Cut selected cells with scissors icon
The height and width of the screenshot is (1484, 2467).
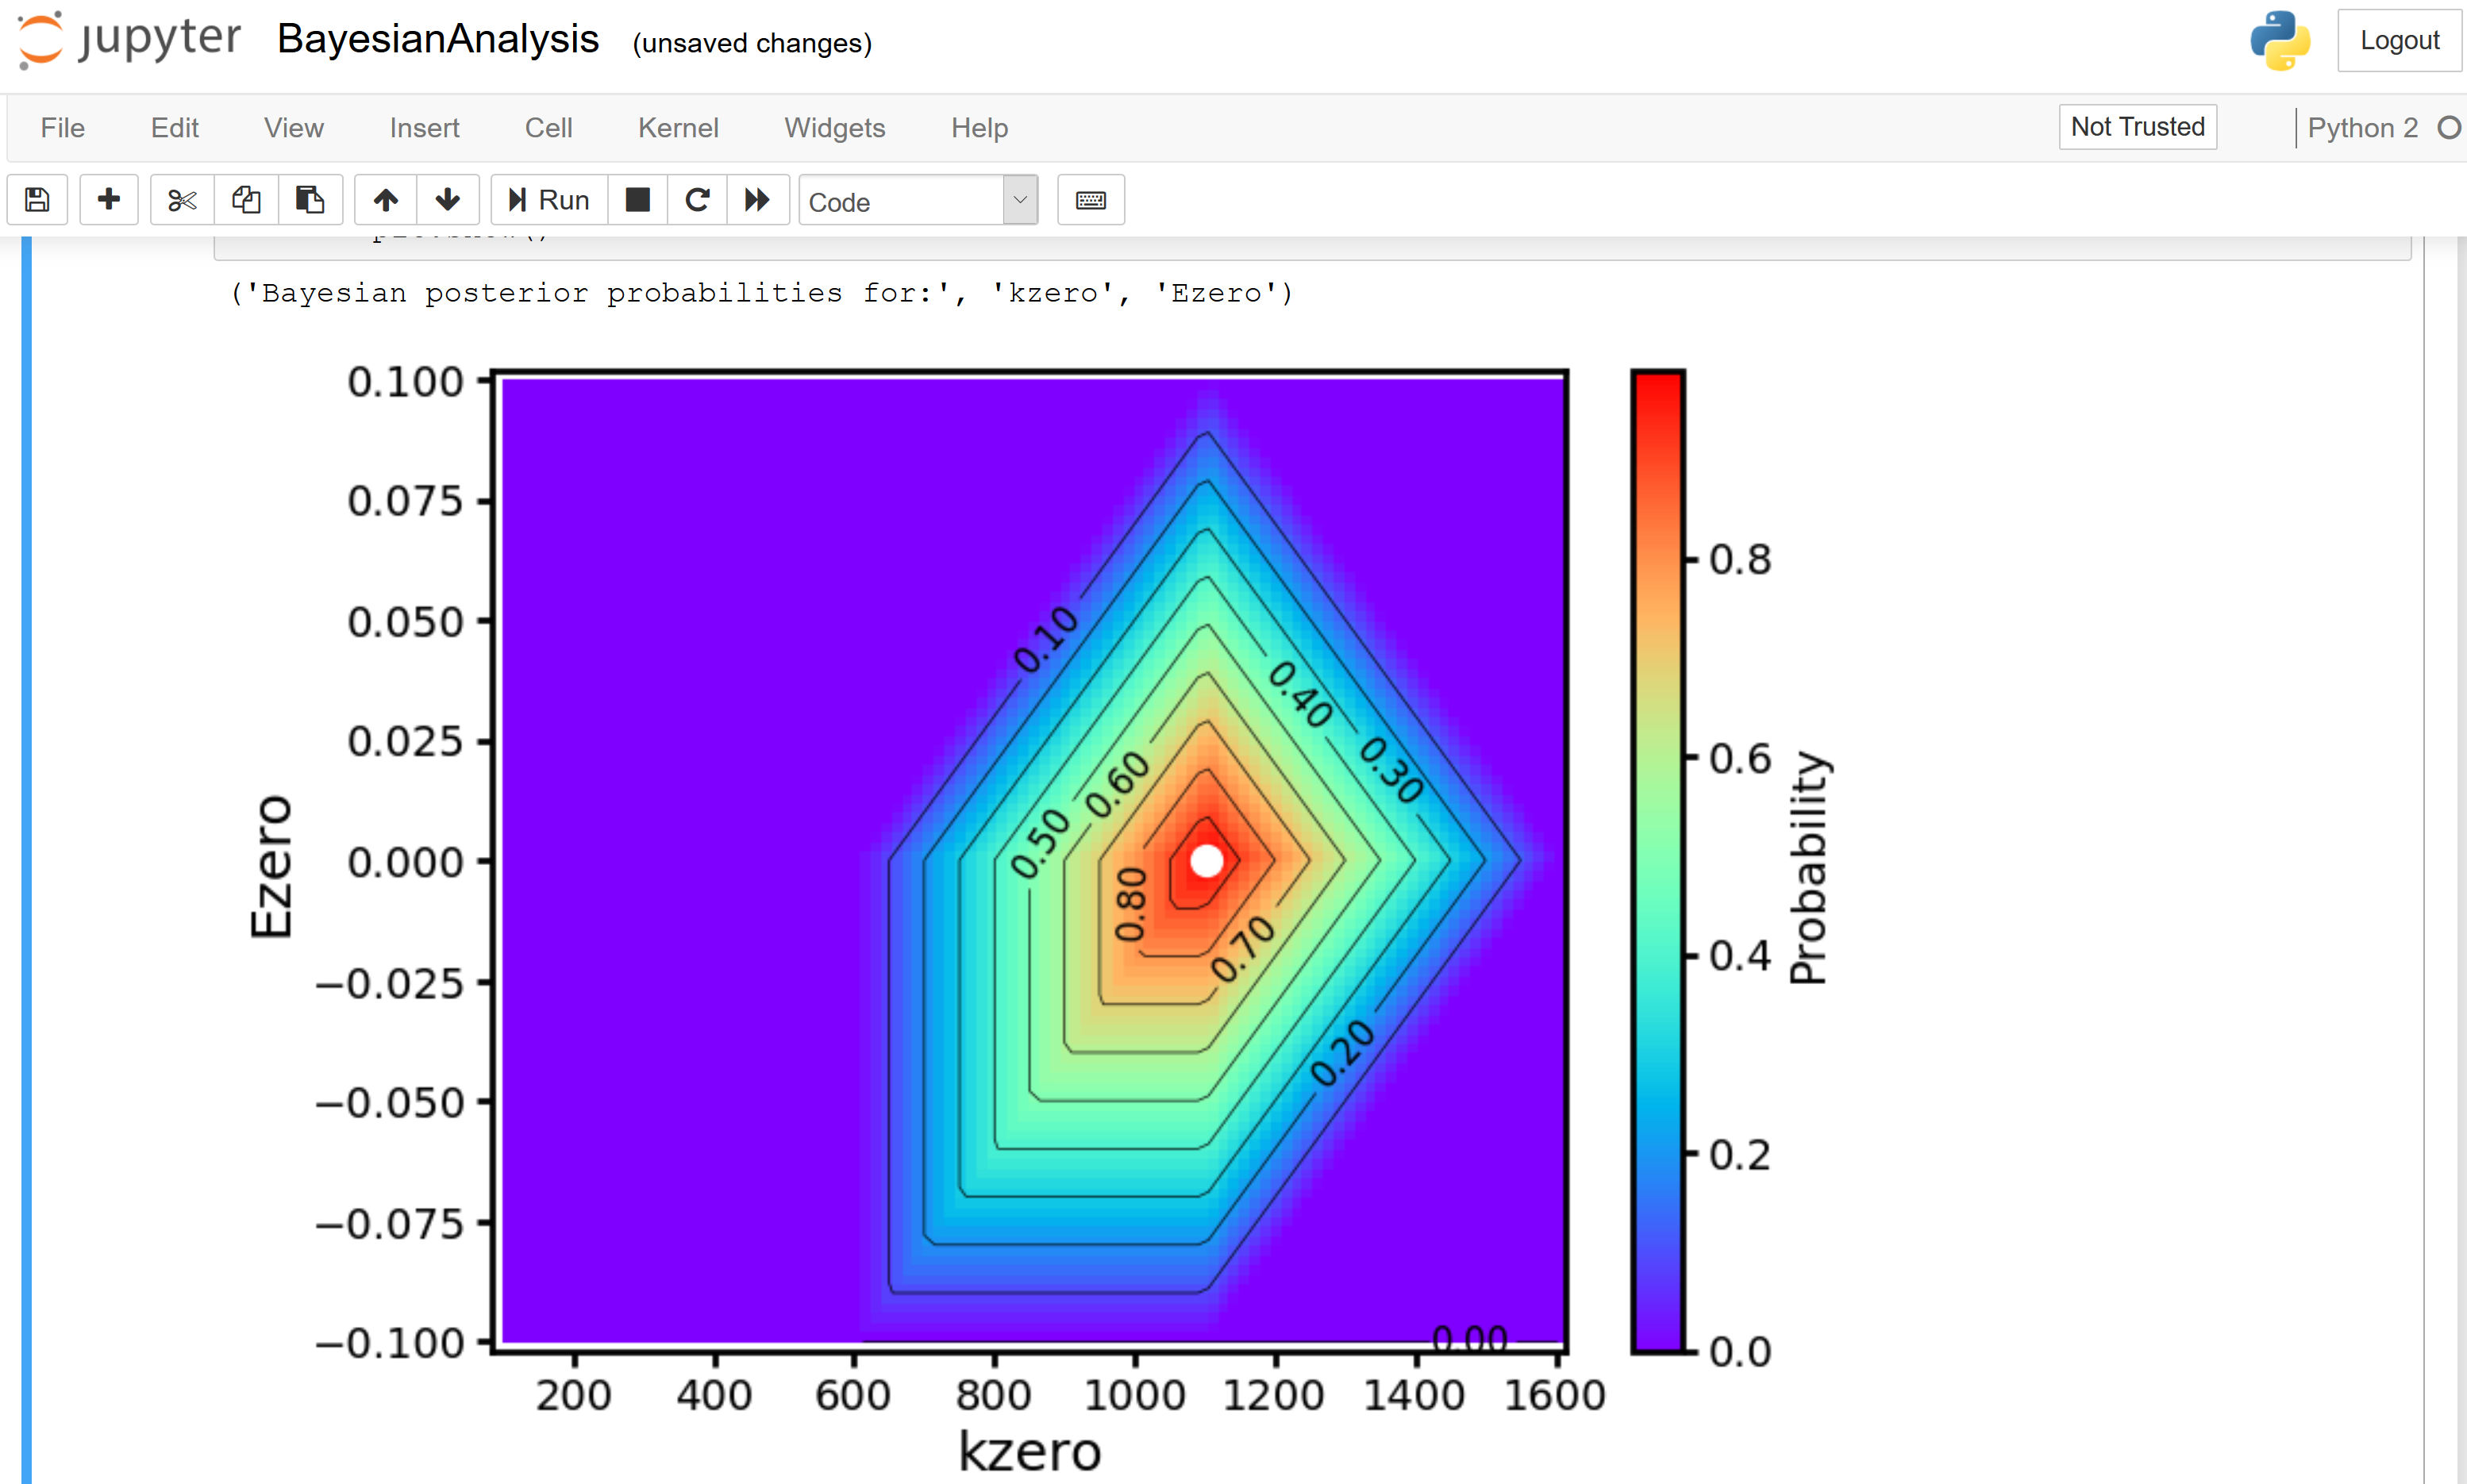[x=182, y=200]
